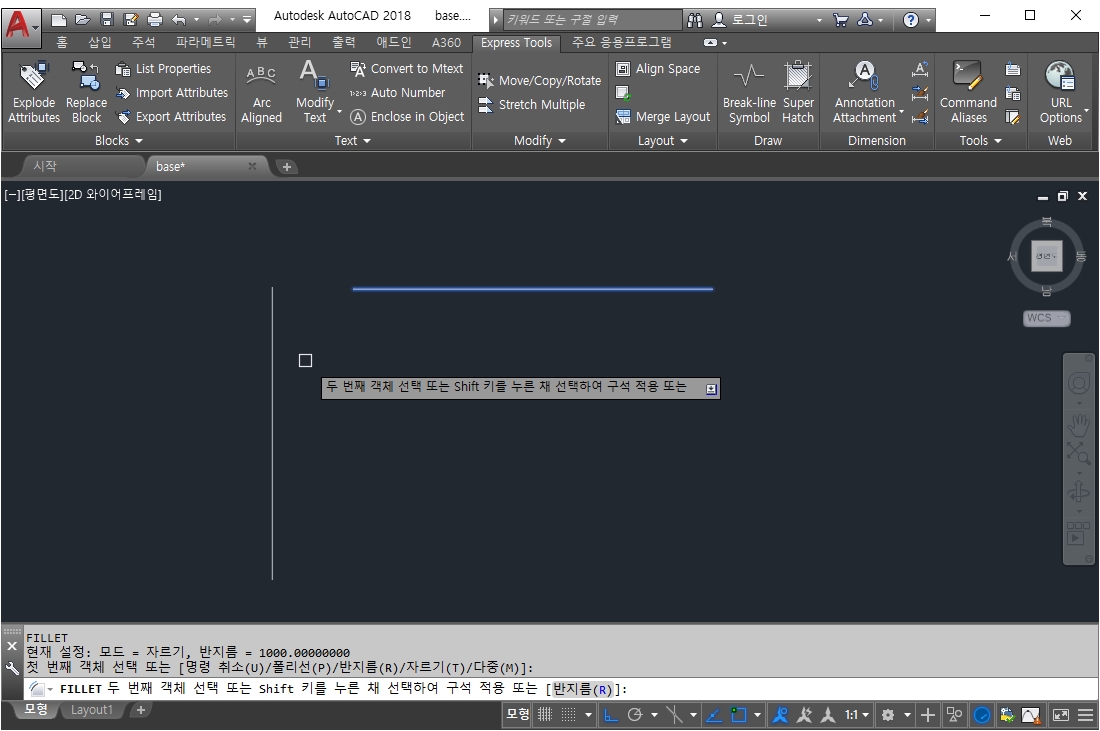Image resolution: width=1100 pixels, height=731 pixels.
Task: Click the Import Attributes tool
Action: [172, 93]
